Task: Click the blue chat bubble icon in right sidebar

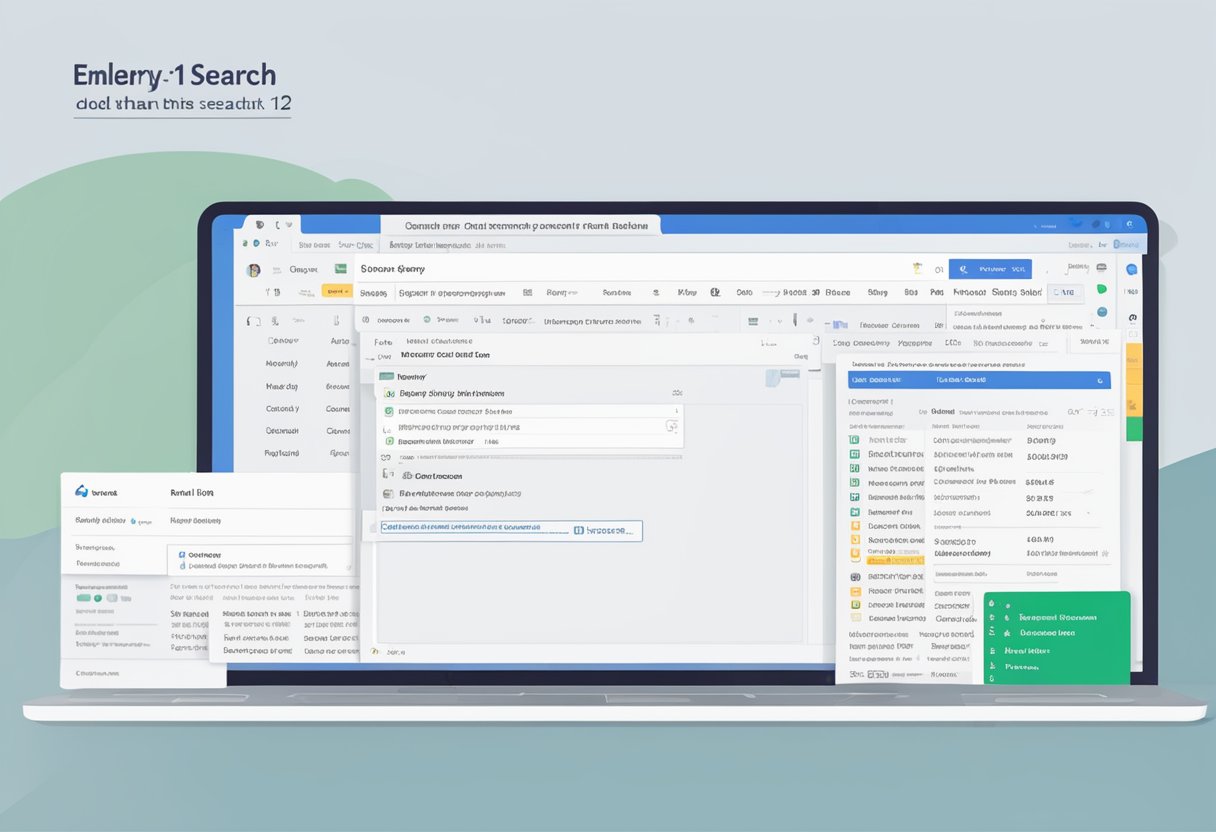Action: (1132, 270)
